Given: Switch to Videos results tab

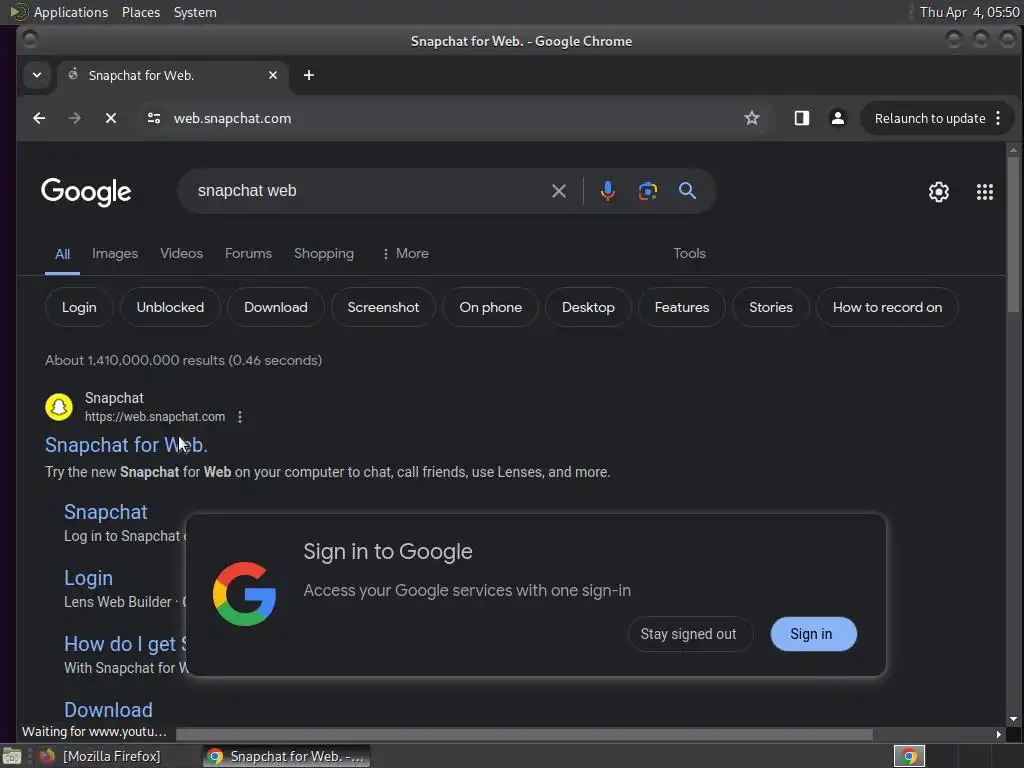Looking at the screenshot, I should point(182,253).
